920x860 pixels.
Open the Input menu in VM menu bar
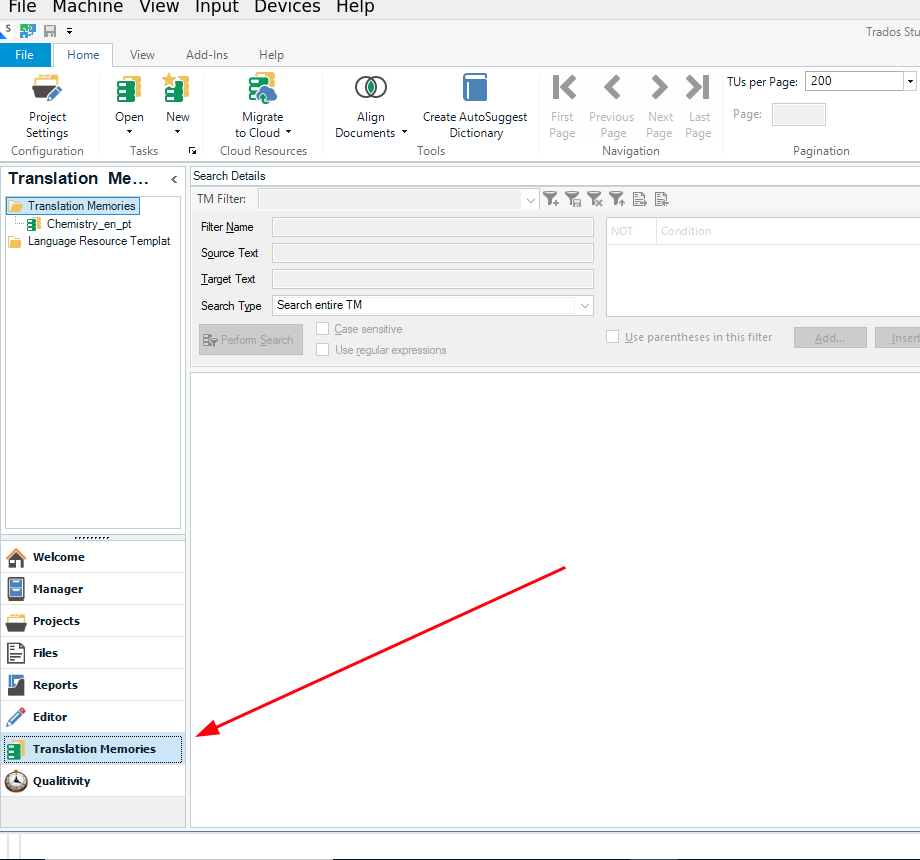(217, 7)
